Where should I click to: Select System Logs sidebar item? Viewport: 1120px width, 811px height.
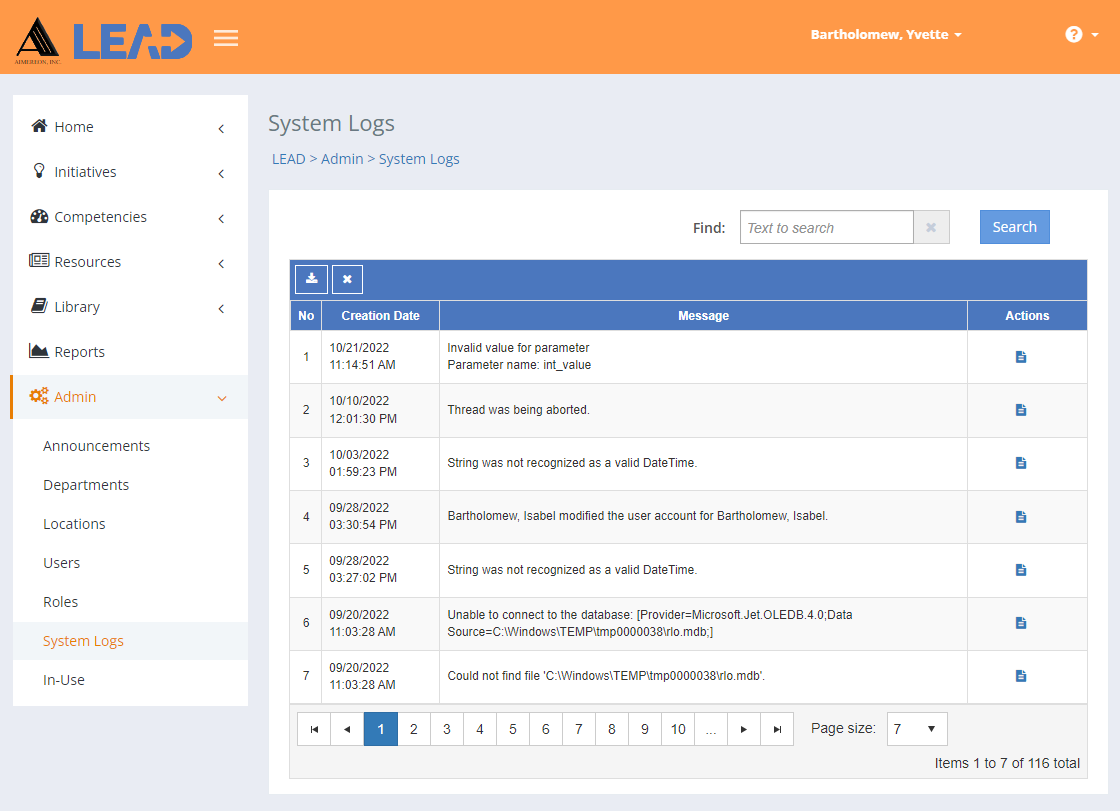coord(130,641)
